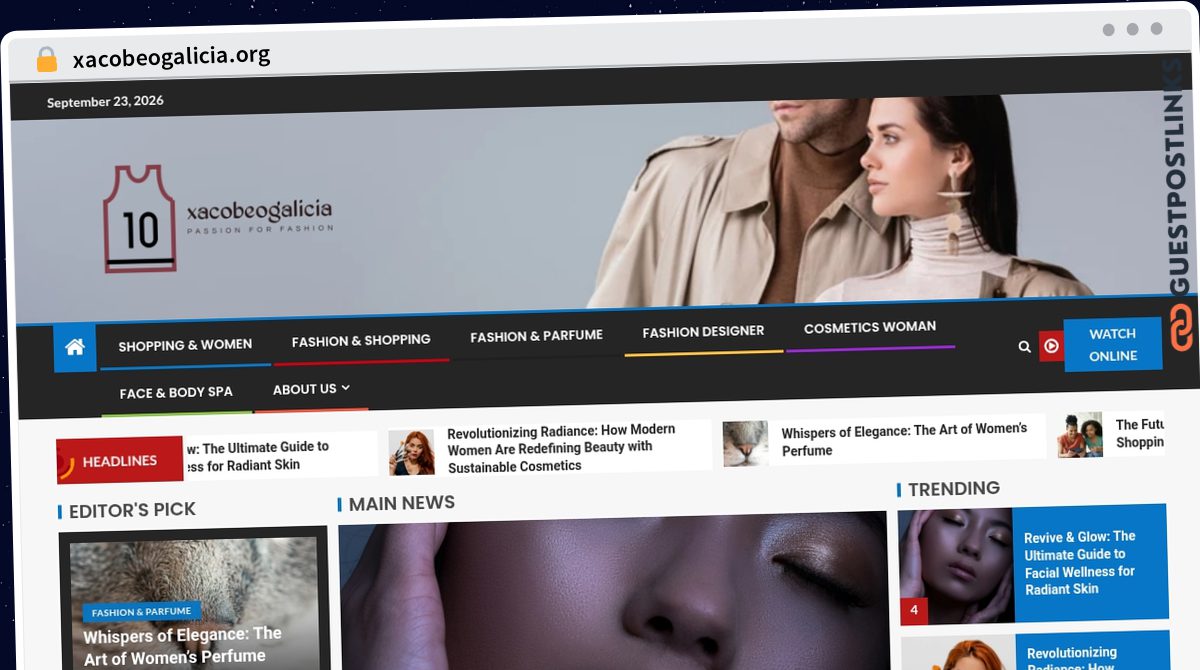Select Face & Body Spa menu item
The width and height of the screenshot is (1200, 670).
(176, 393)
